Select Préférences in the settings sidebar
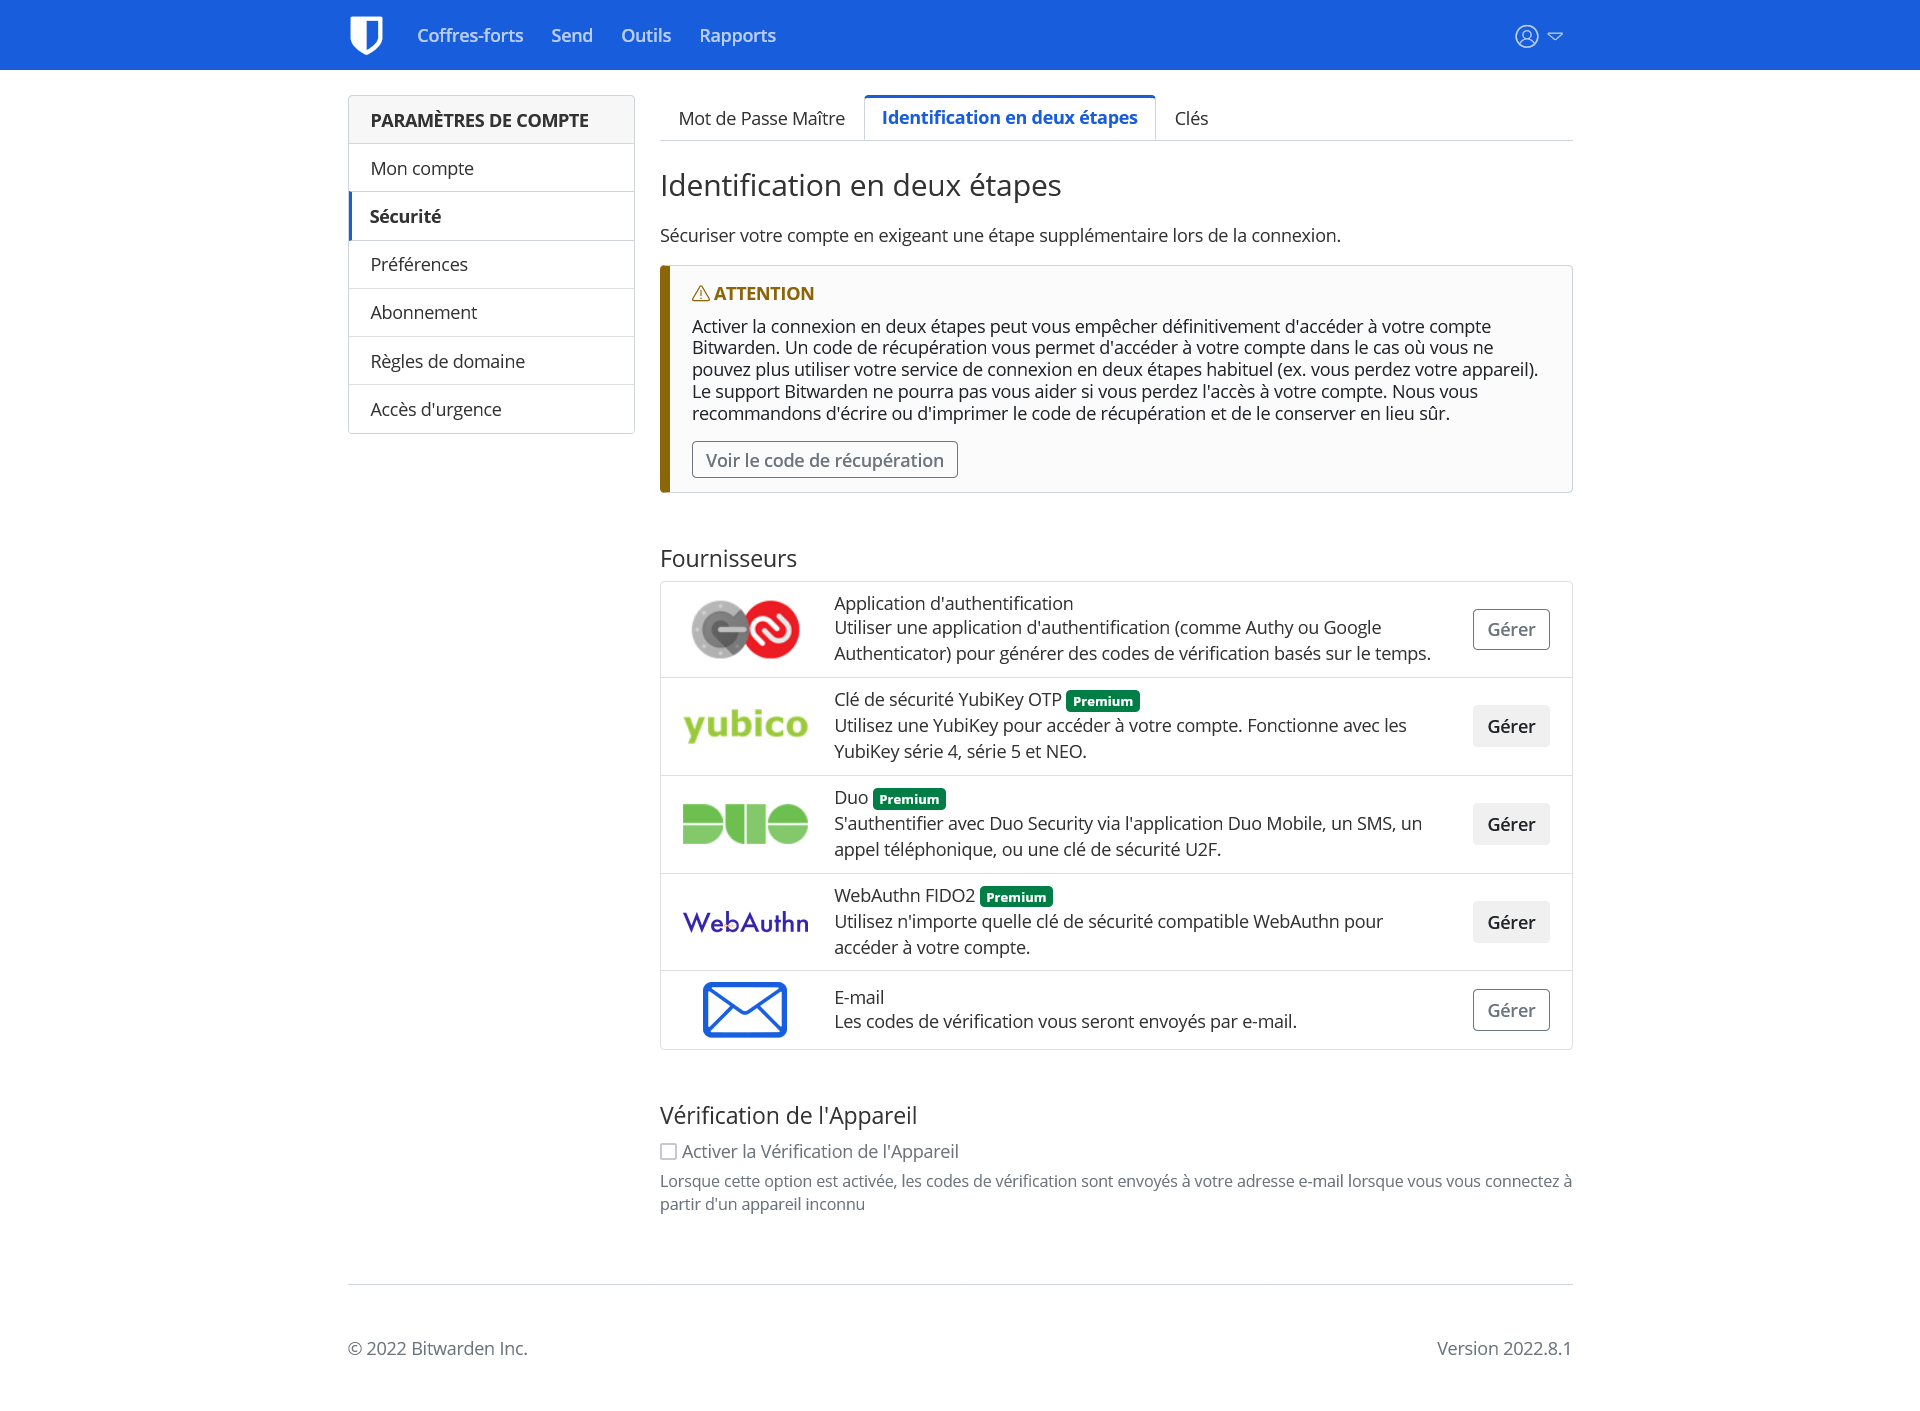 pos(419,264)
